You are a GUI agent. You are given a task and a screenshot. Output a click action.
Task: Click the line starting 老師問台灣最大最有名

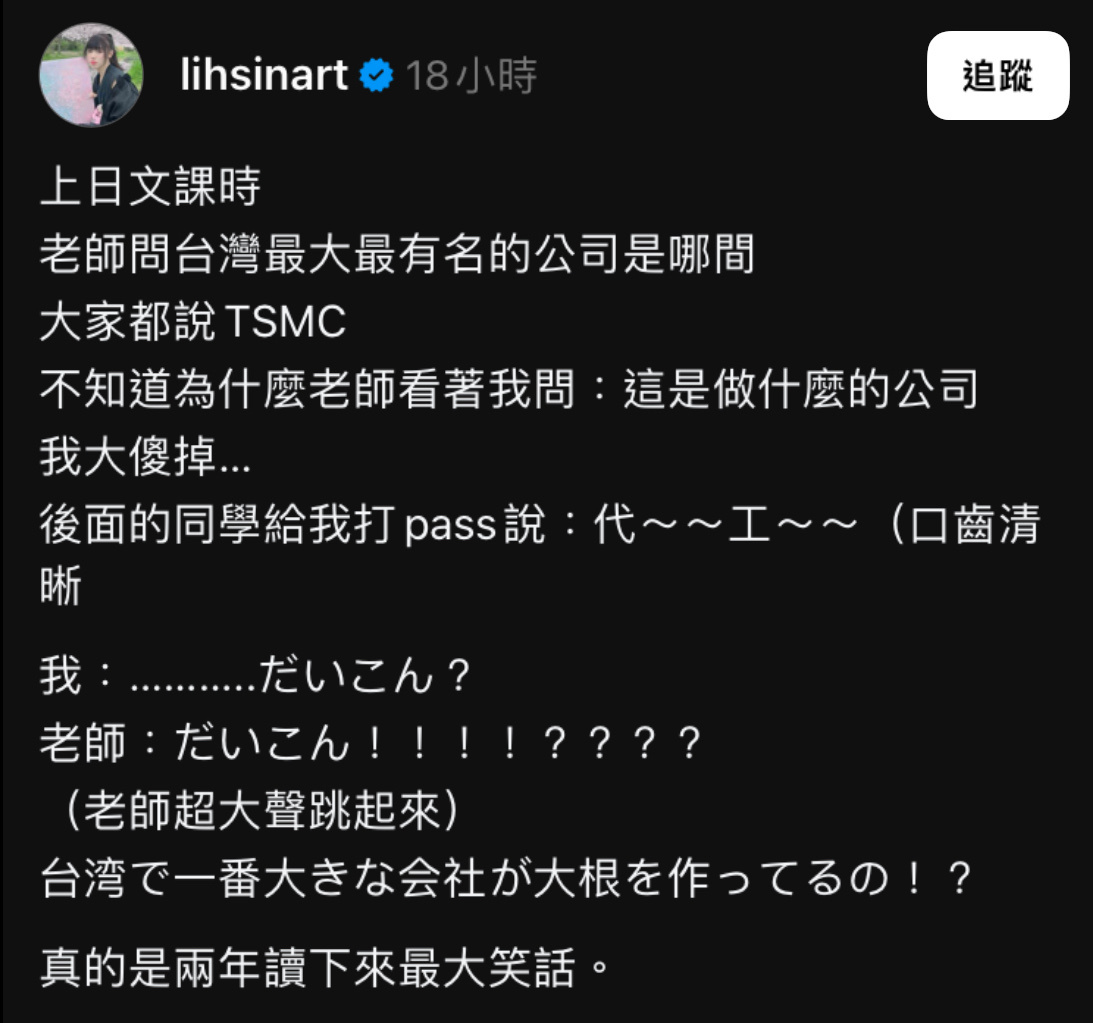pos(397,254)
